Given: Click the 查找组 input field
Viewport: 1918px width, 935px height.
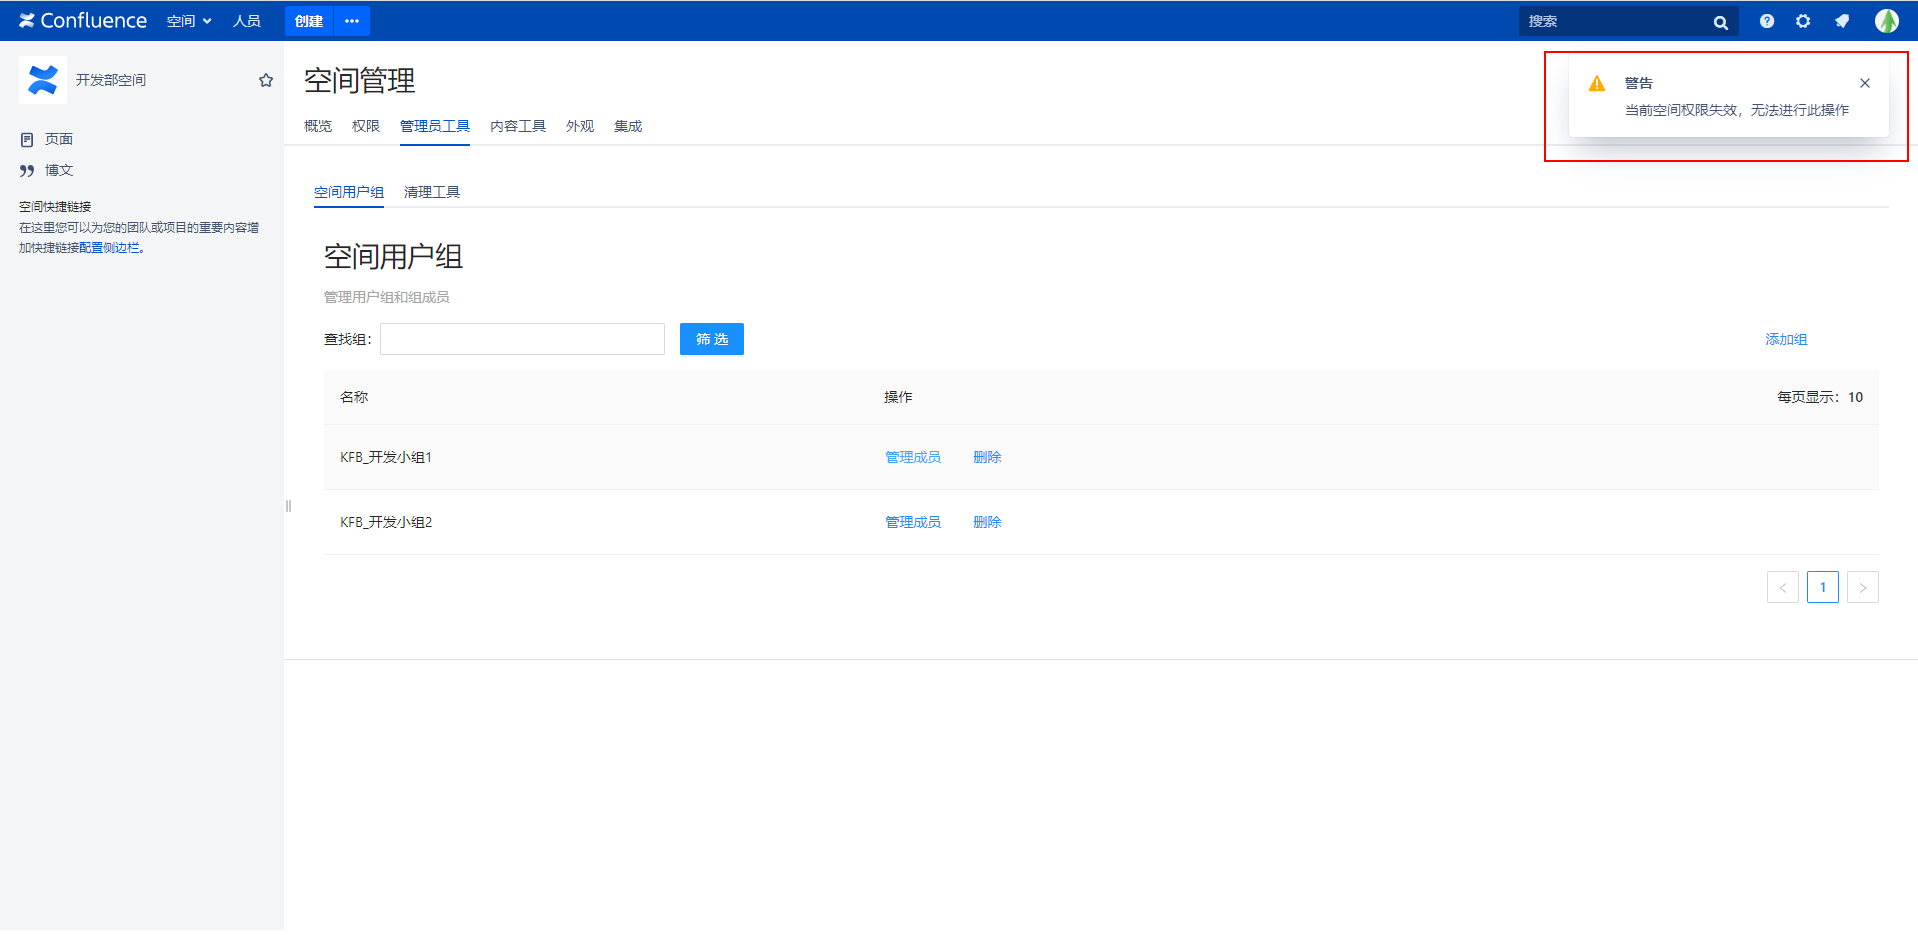Looking at the screenshot, I should pos(522,339).
